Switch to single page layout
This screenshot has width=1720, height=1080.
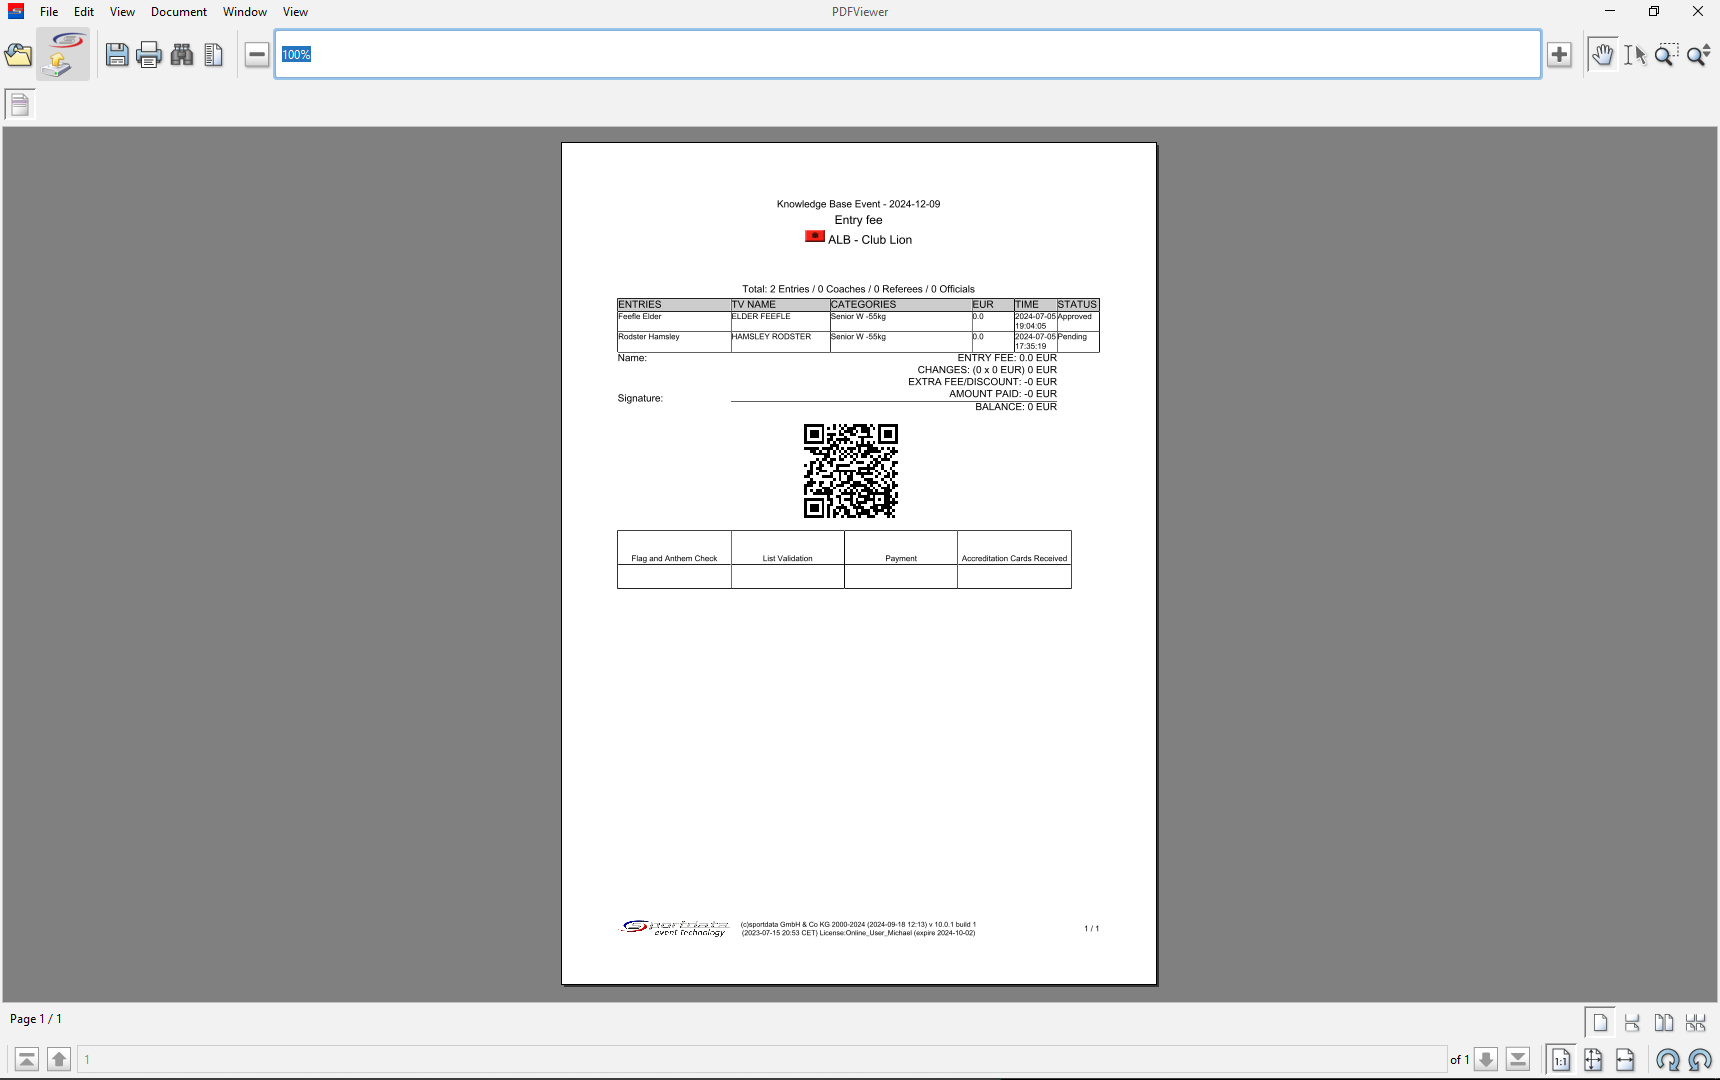1600,1023
